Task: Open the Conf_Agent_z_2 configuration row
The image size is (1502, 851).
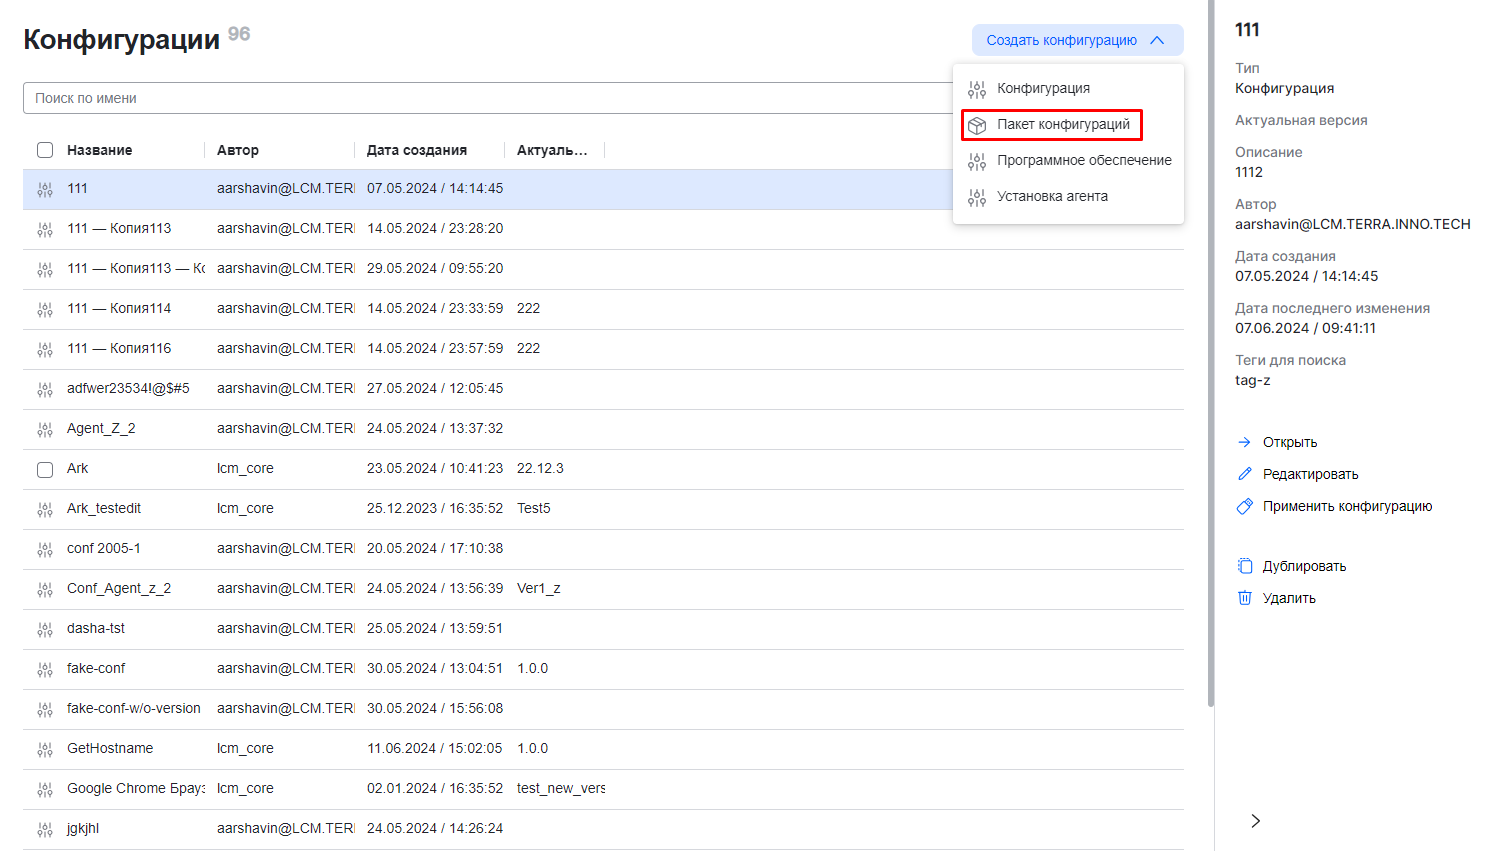Action: tap(119, 588)
